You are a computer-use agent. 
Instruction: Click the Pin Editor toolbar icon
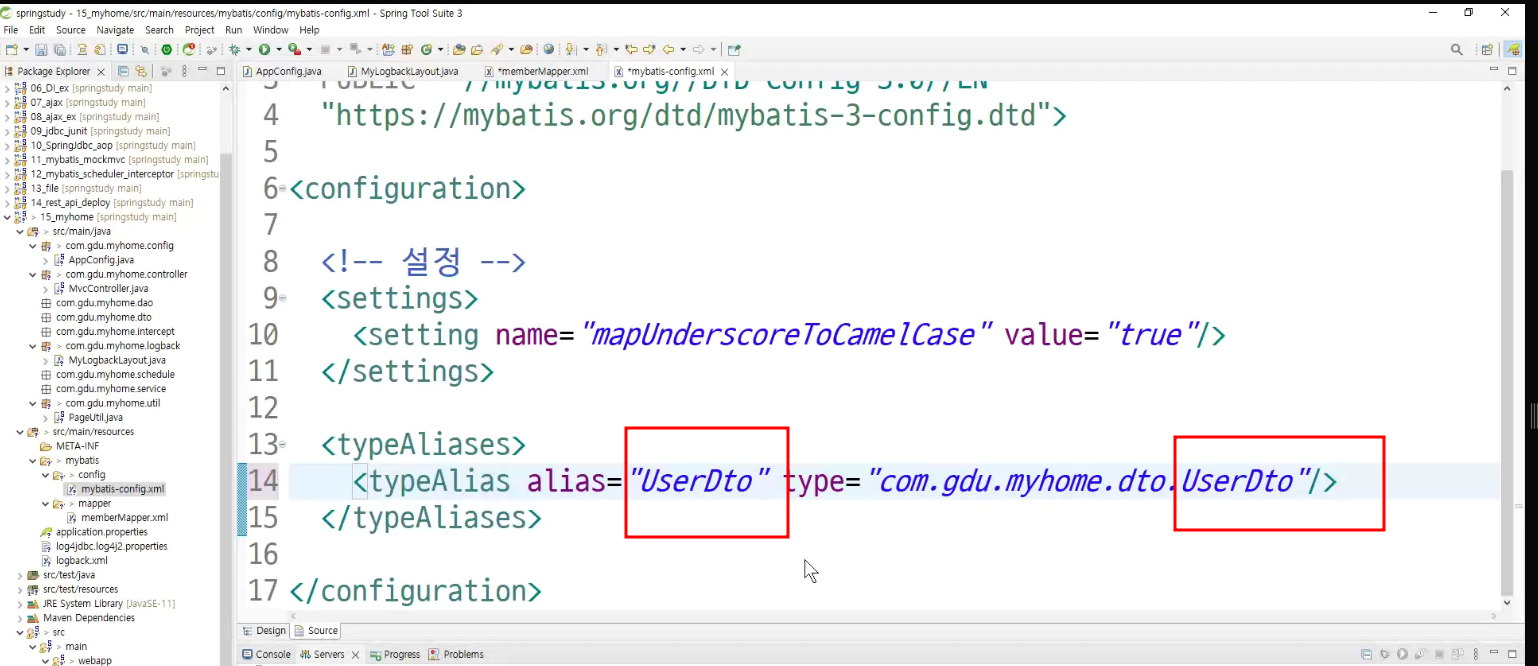[734, 49]
